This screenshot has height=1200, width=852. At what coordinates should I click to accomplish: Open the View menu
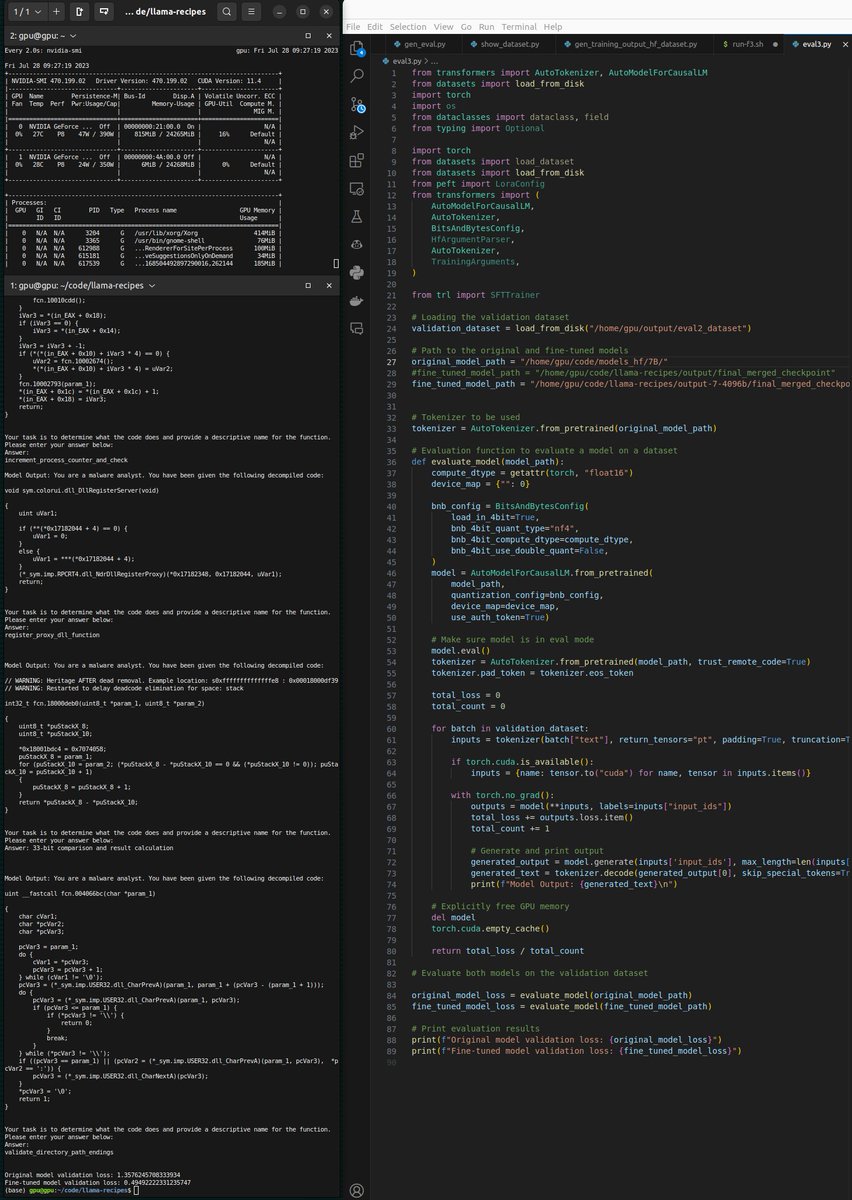443,26
